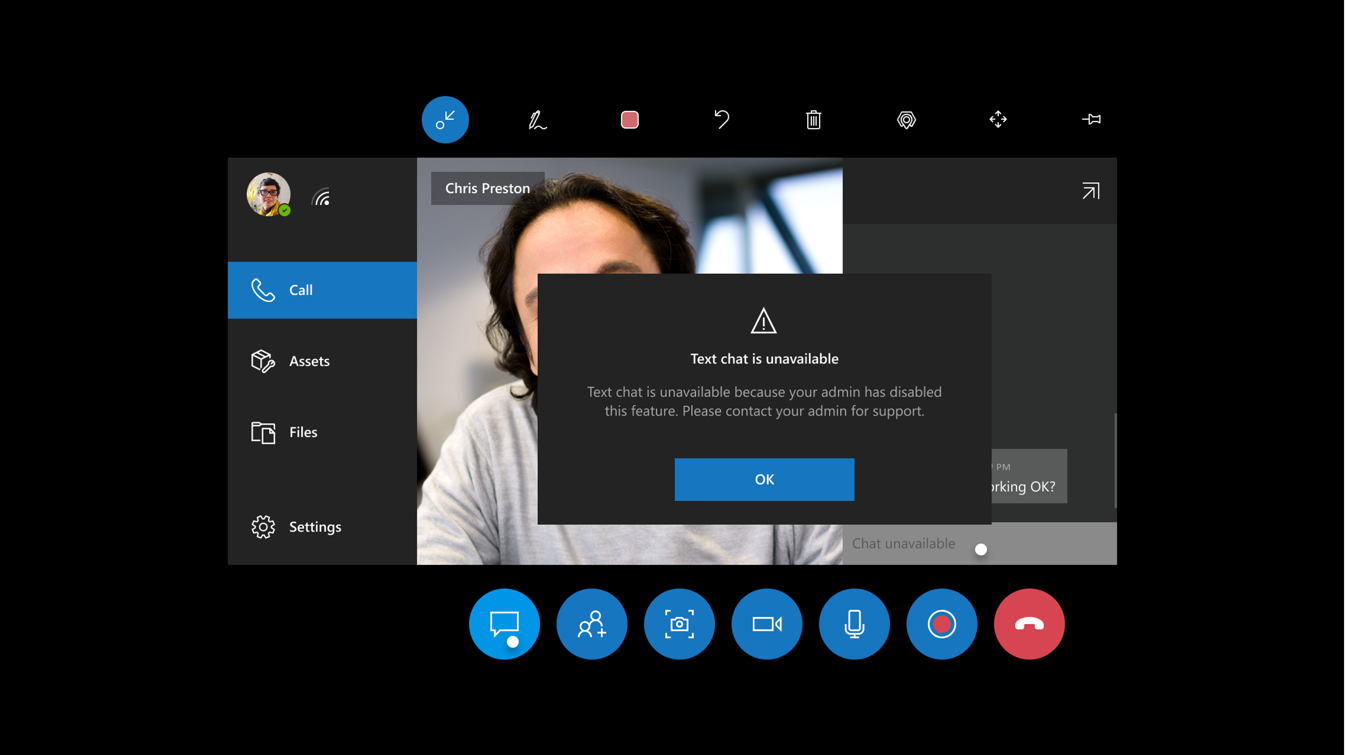Toggle the text chat panel

click(x=504, y=623)
